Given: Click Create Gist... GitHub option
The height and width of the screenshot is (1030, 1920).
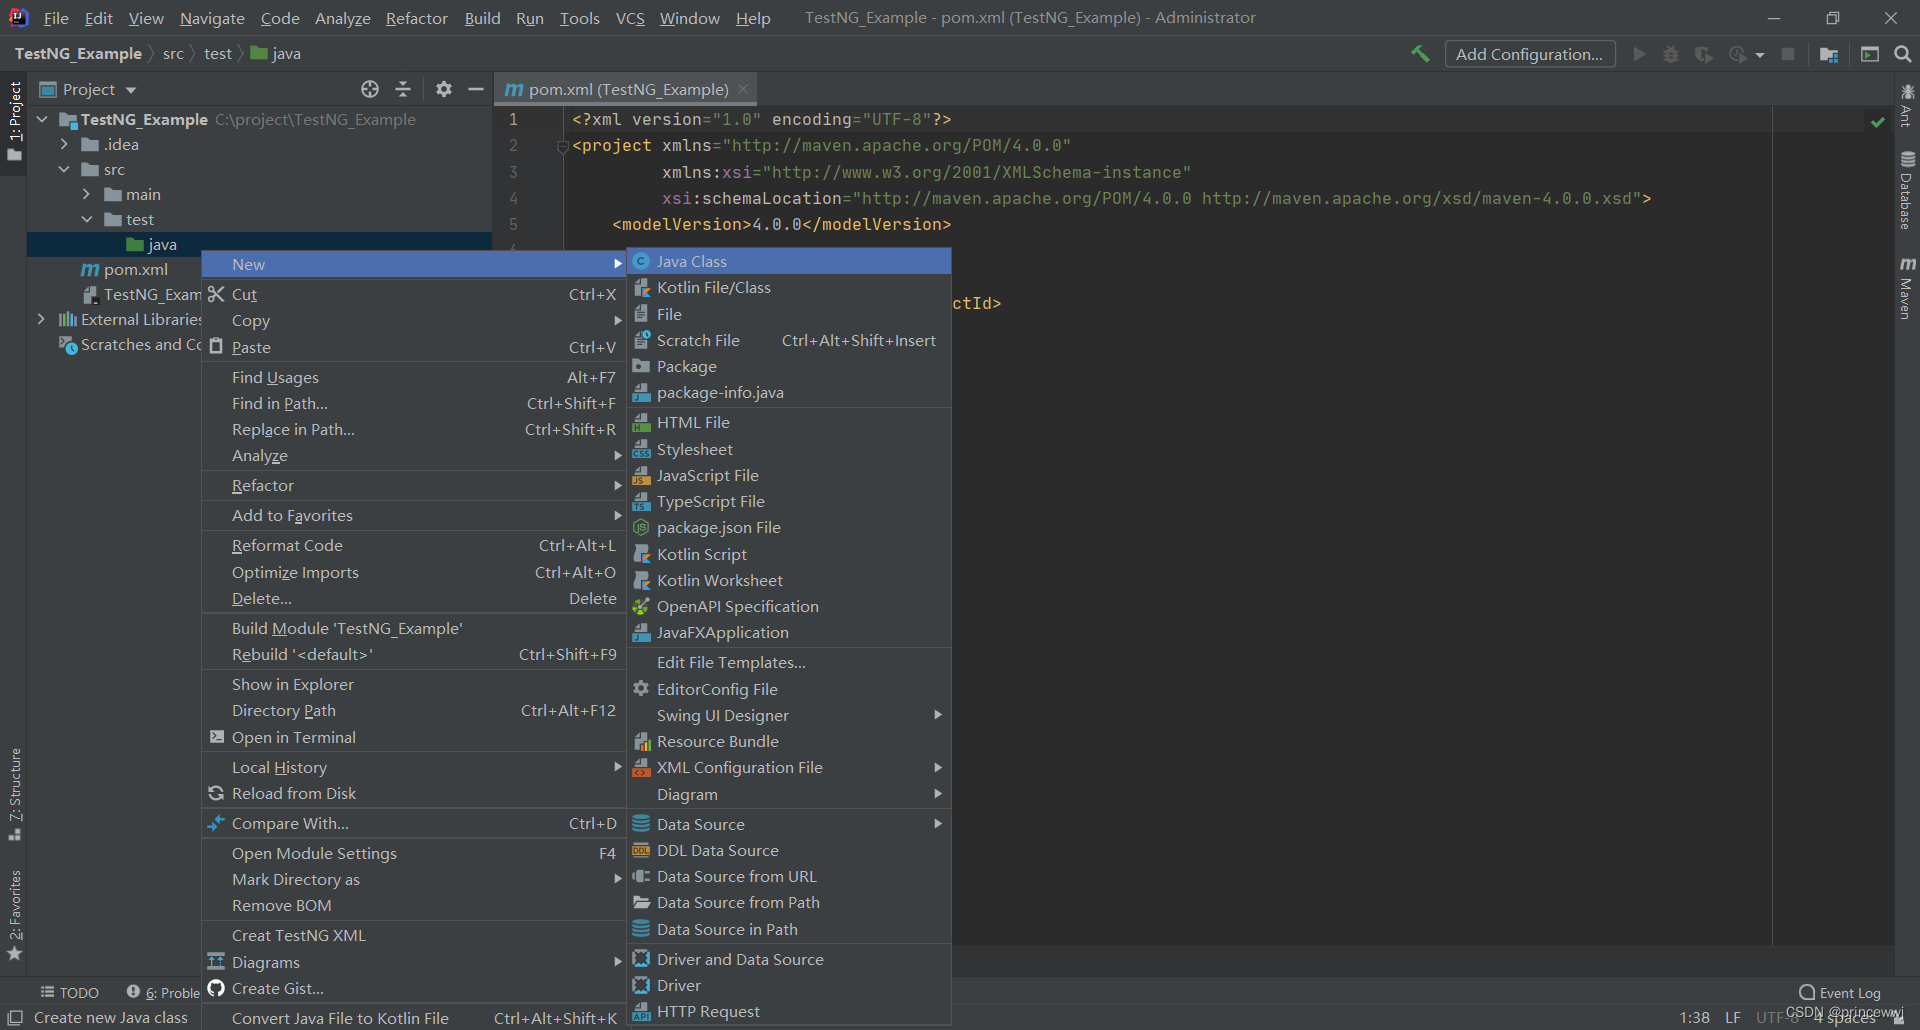Looking at the screenshot, I should pyautogui.click(x=414, y=988).
